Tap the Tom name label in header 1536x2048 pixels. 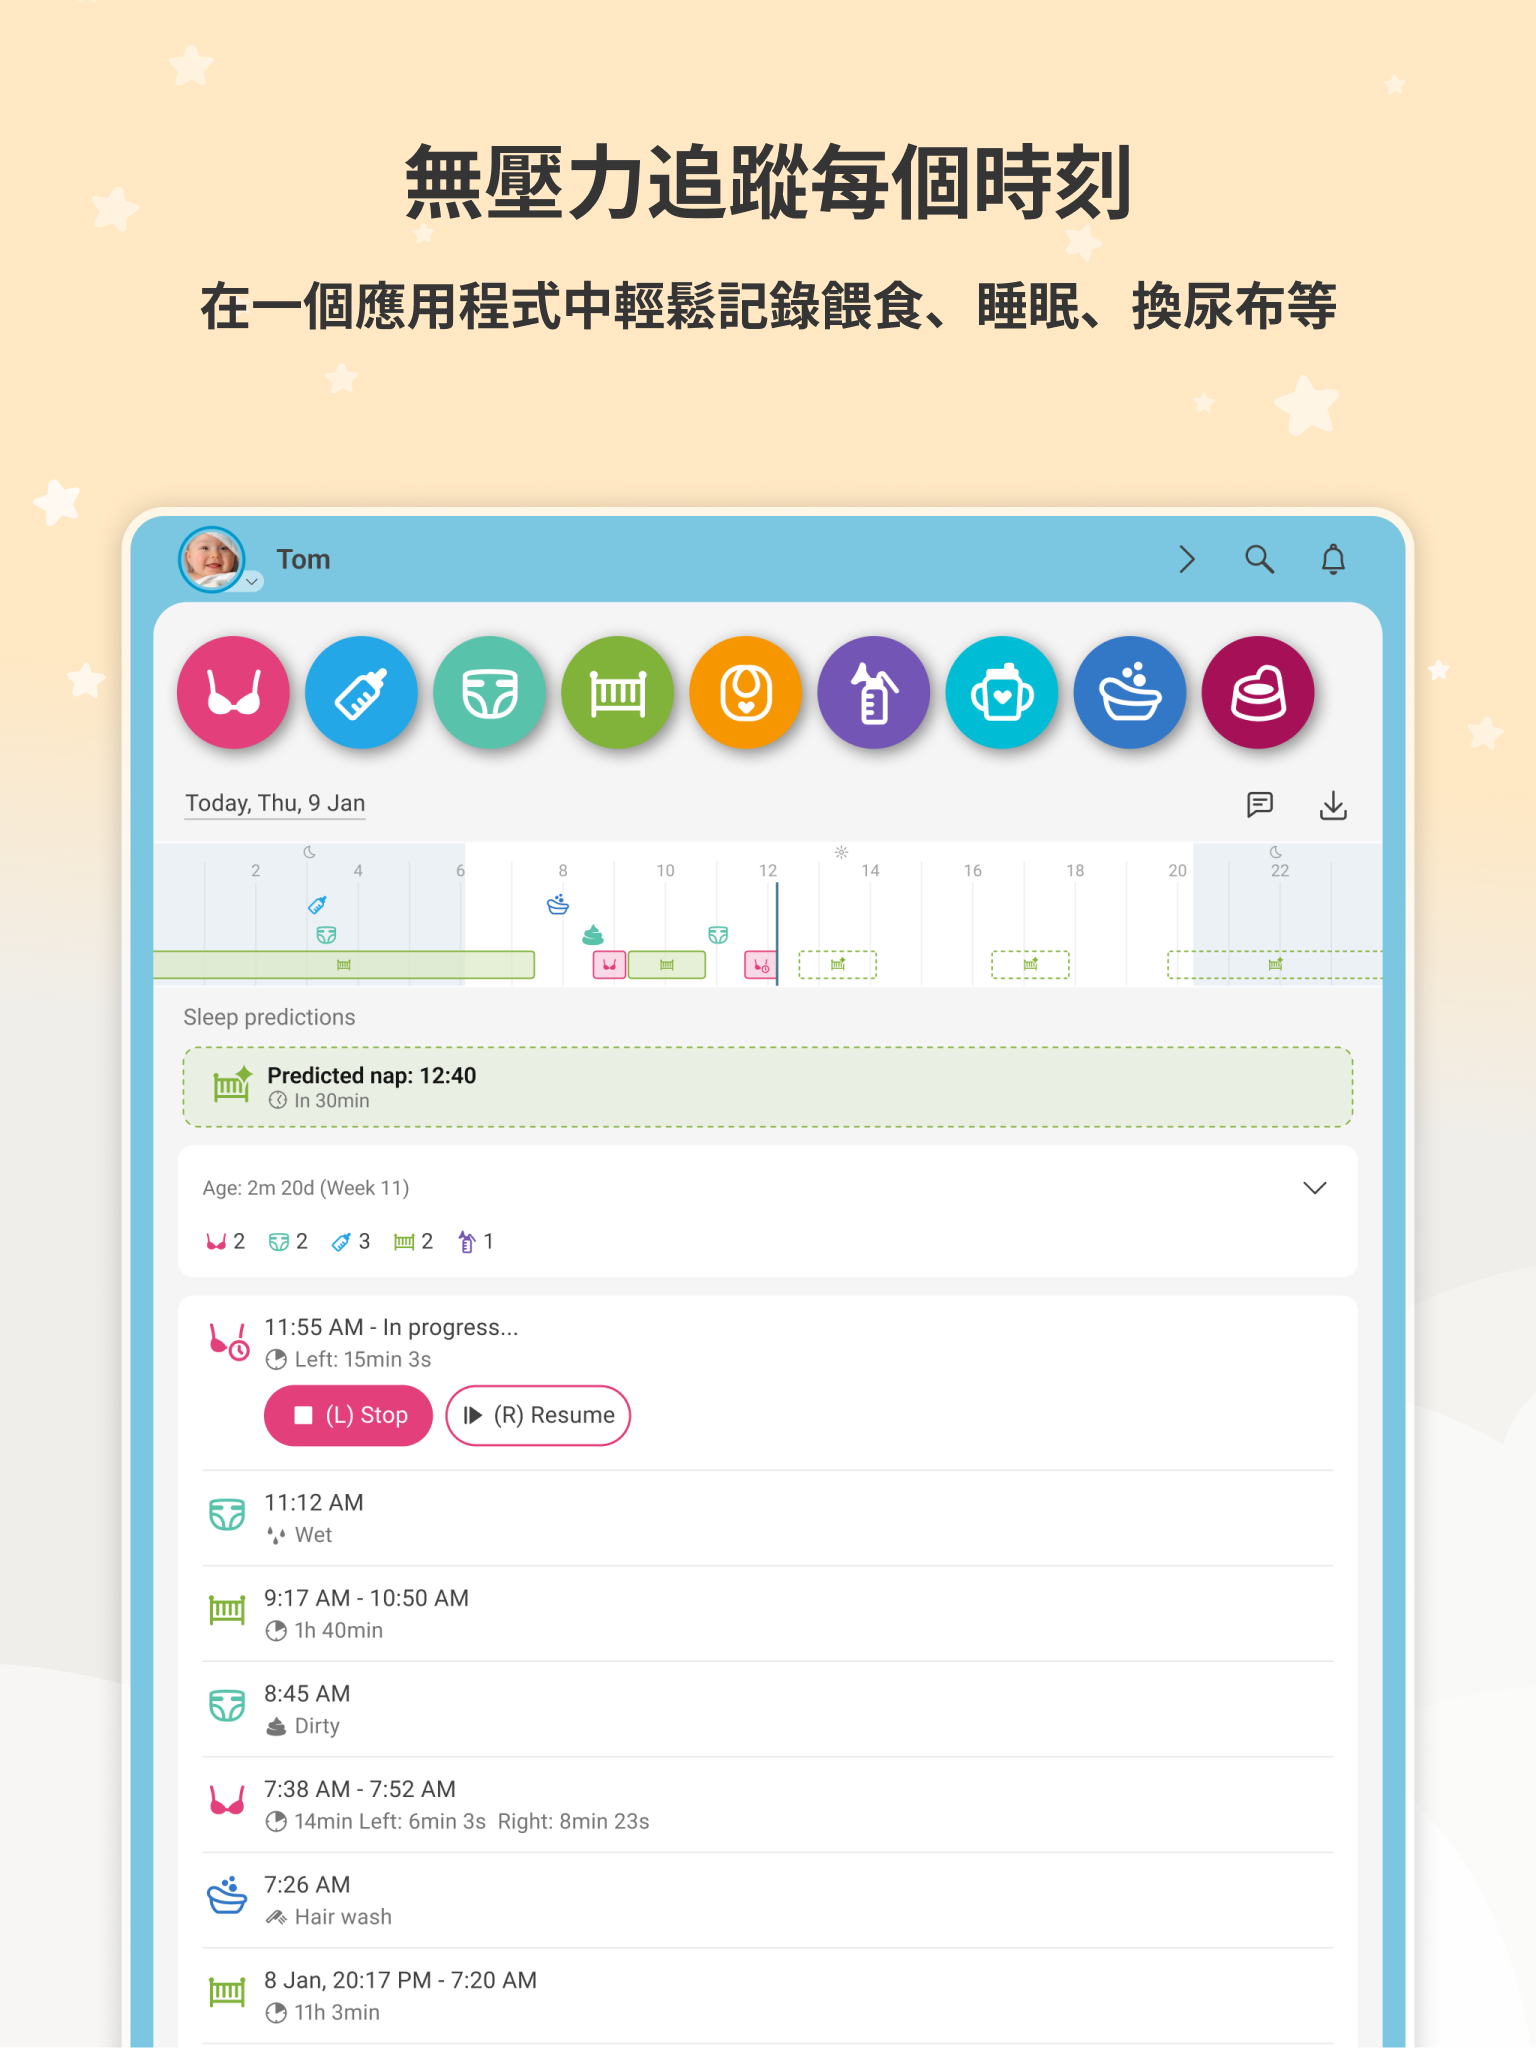coord(303,559)
